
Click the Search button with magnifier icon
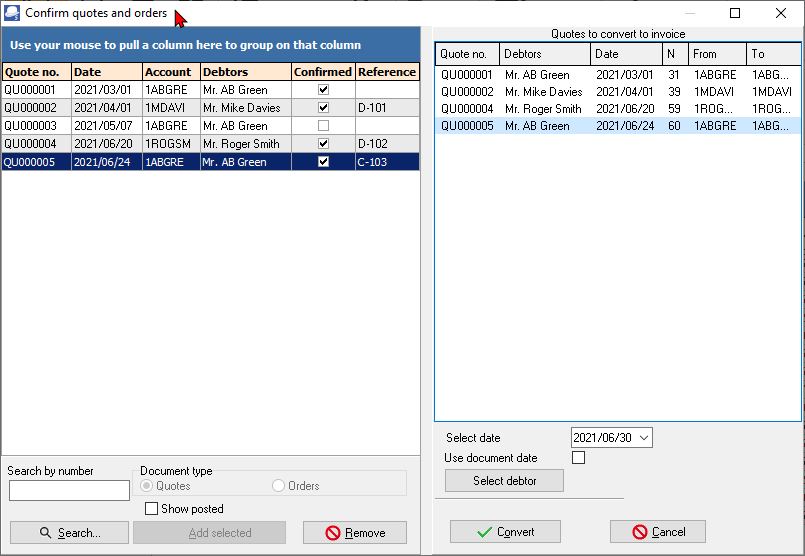[x=69, y=533]
